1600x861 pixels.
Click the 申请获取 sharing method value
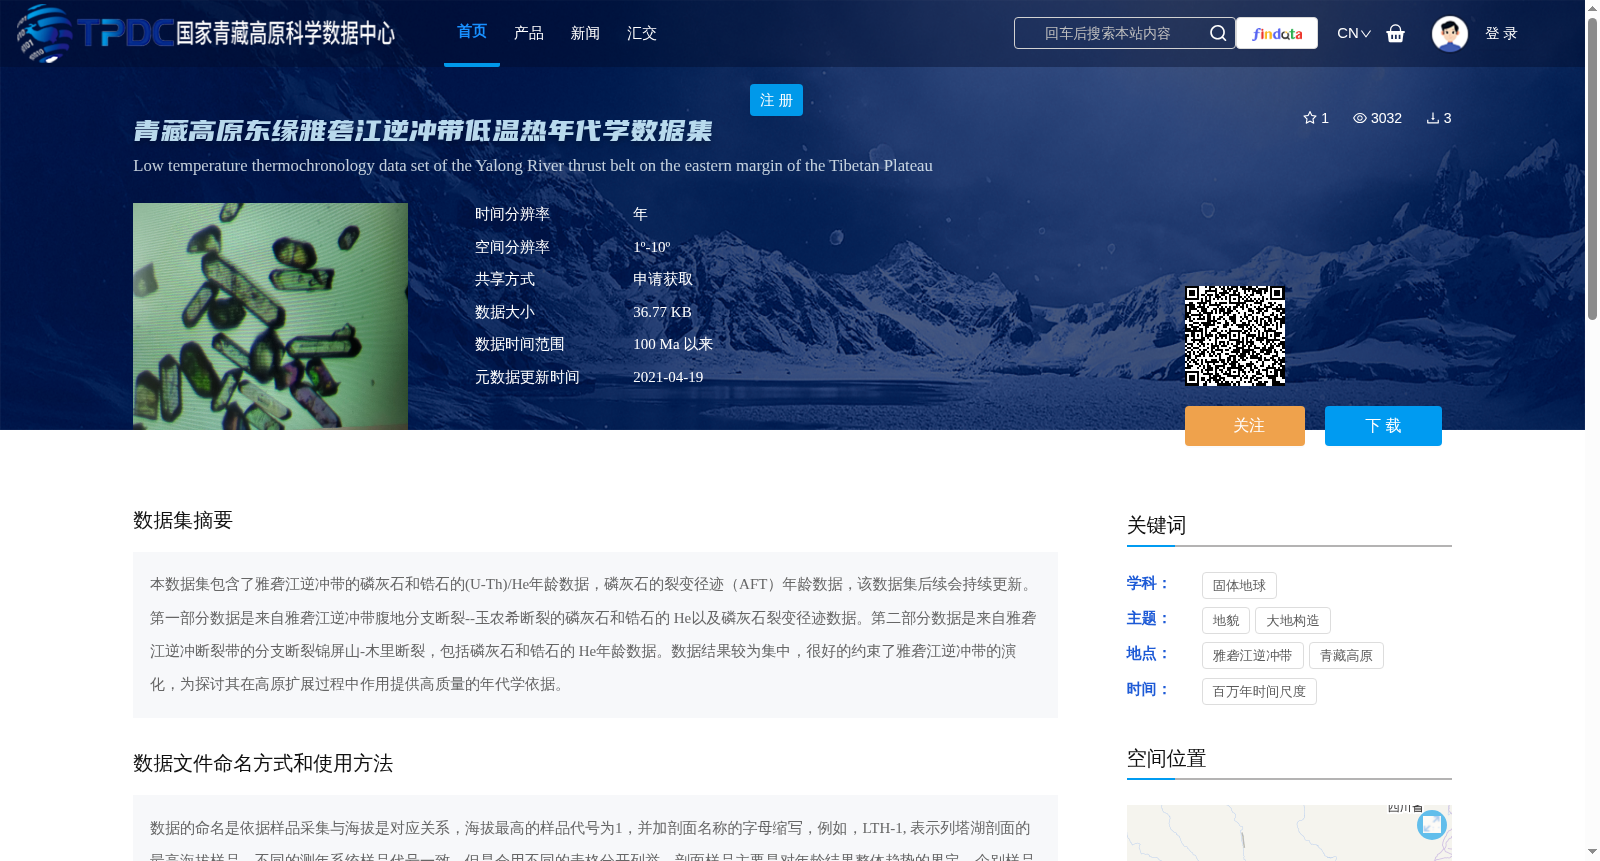pyautogui.click(x=663, y=279)
